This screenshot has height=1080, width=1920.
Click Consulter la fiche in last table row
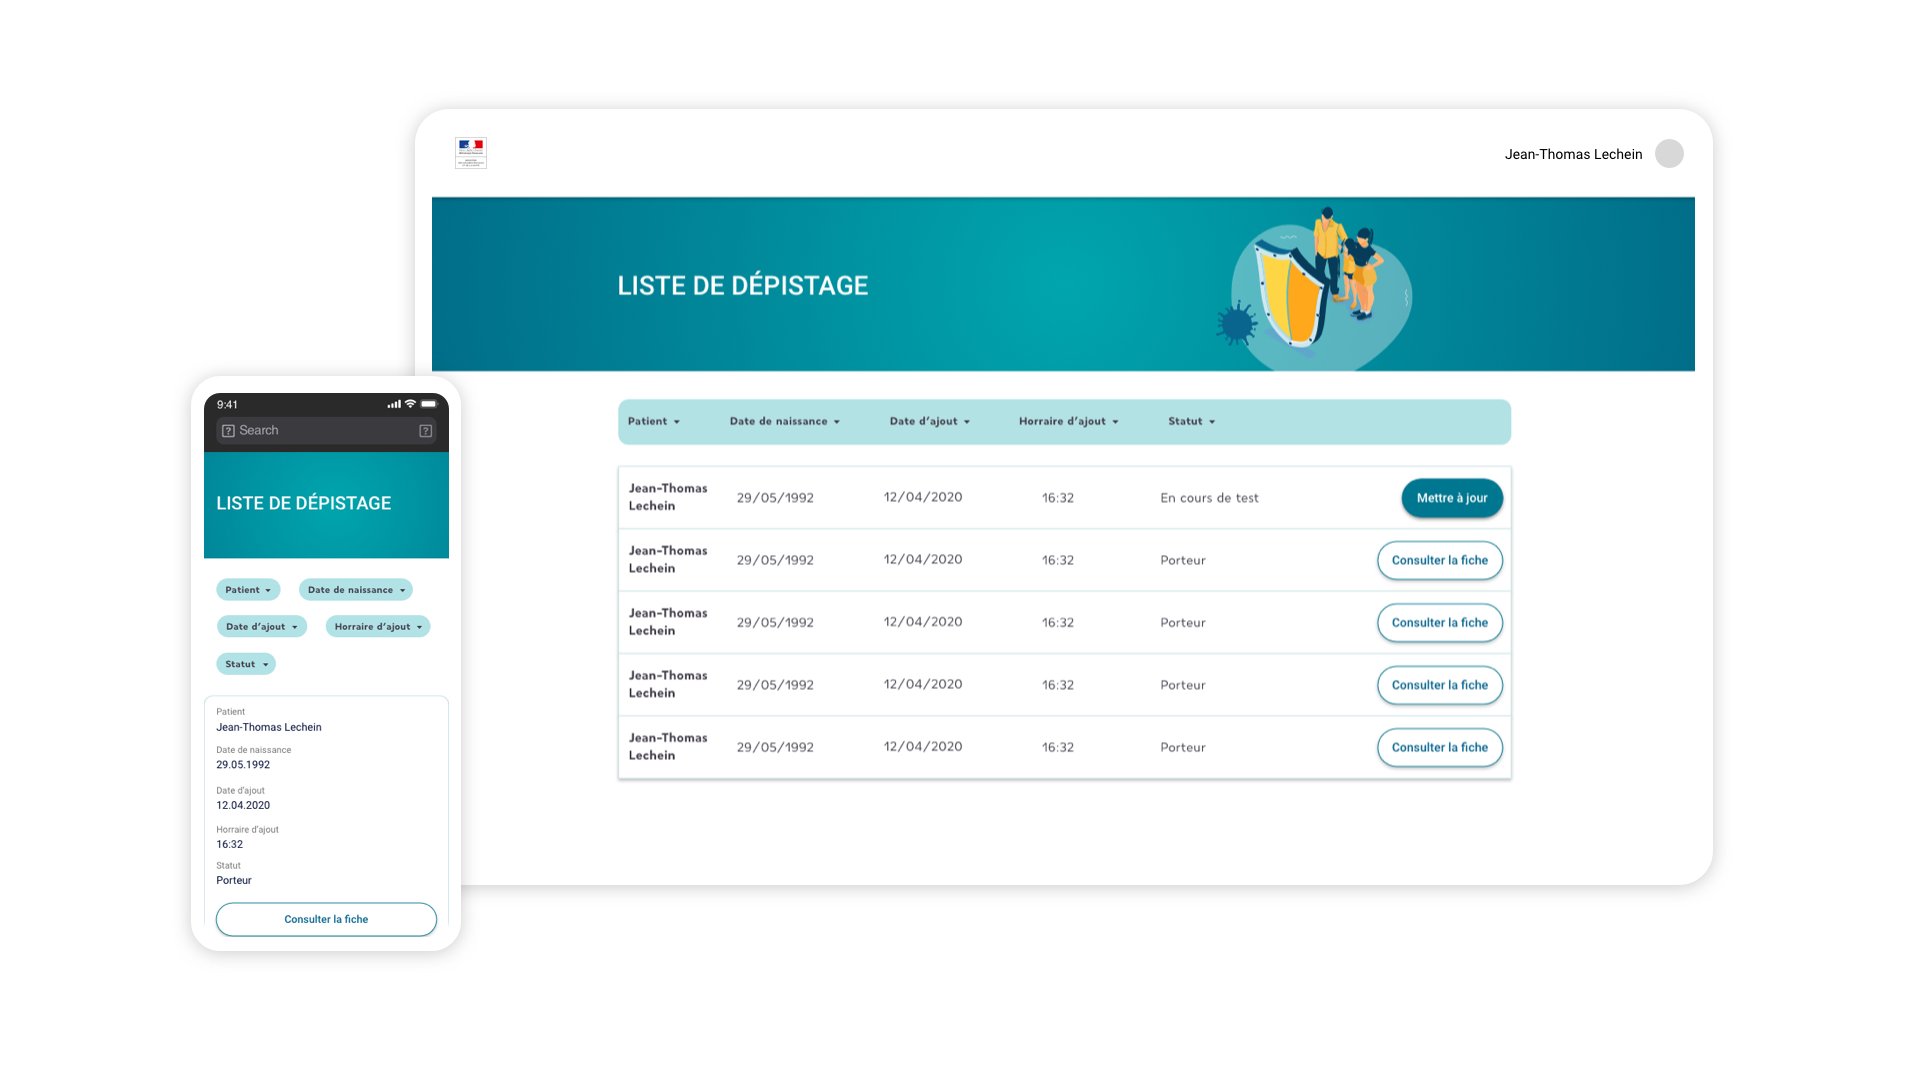click(x=1440, y=748)
